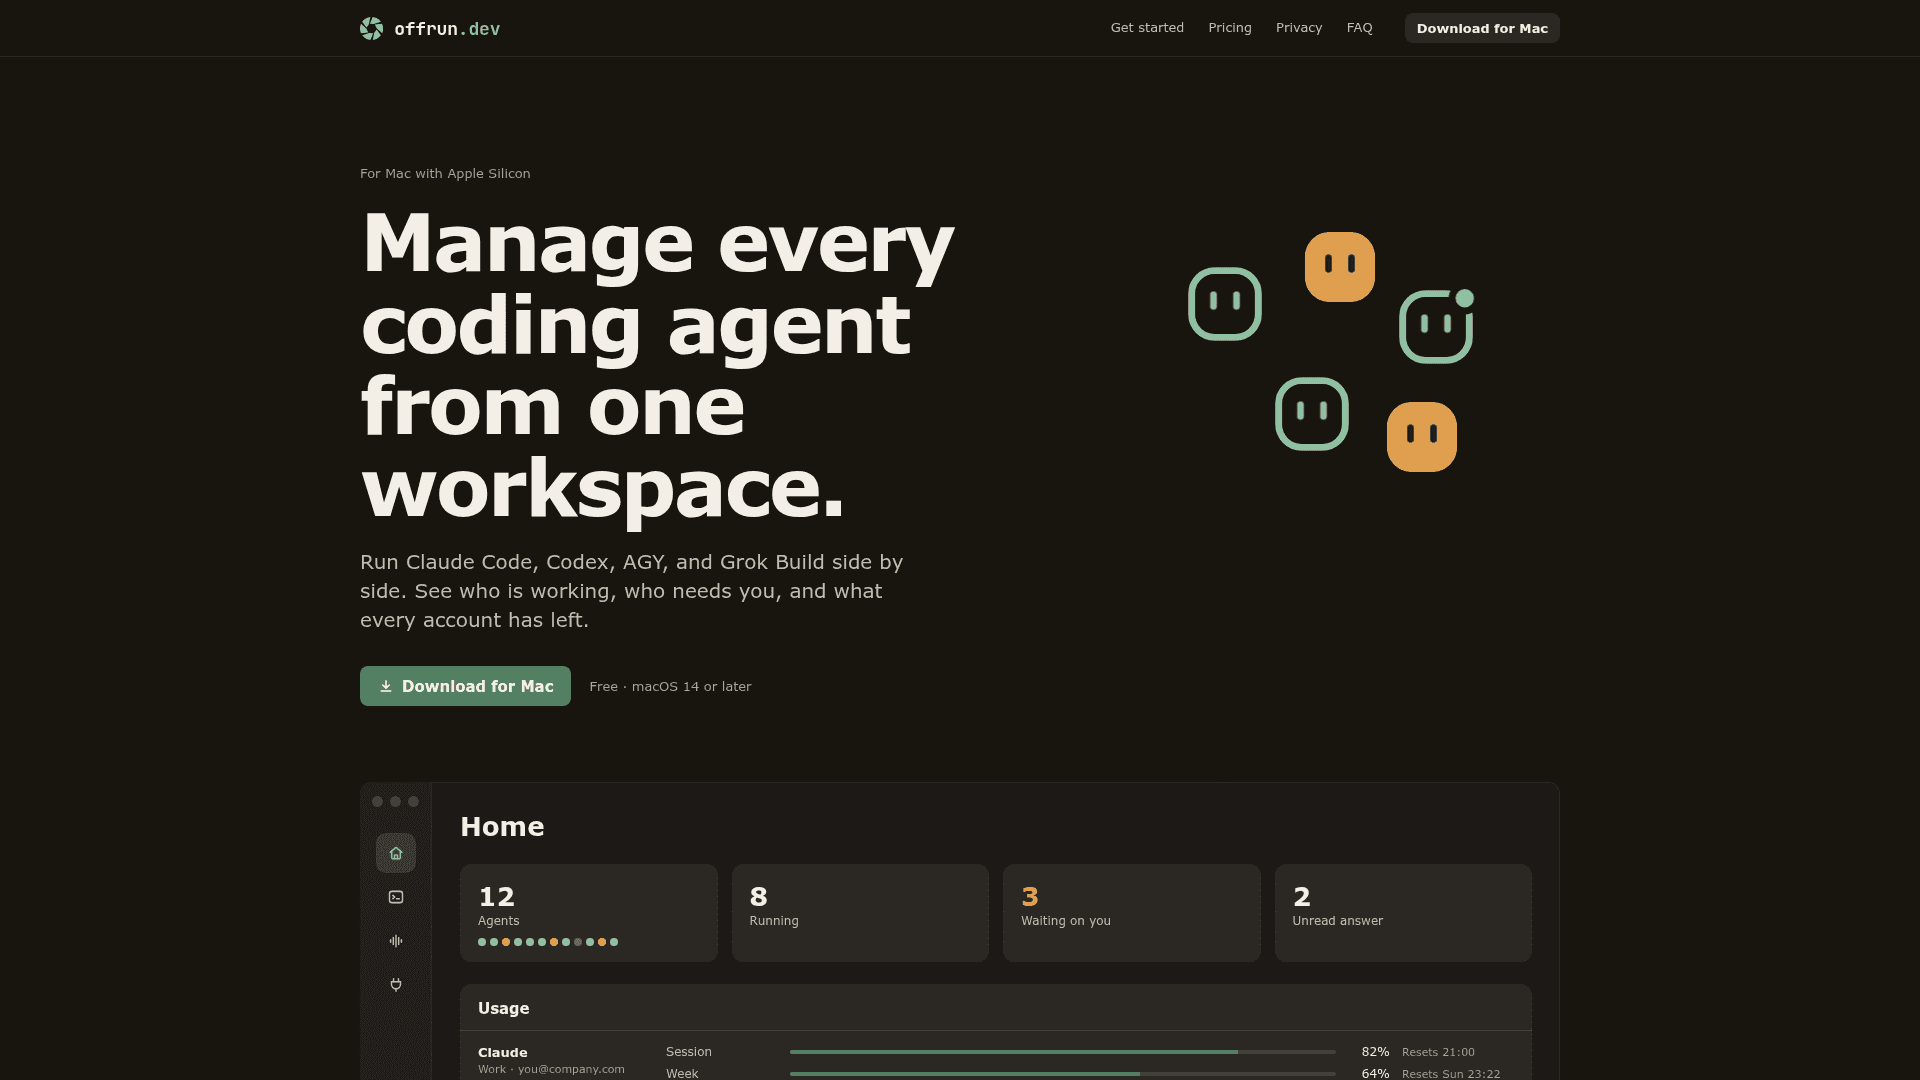
Task: Open the Get started nav link
Action: point(1147,28)
